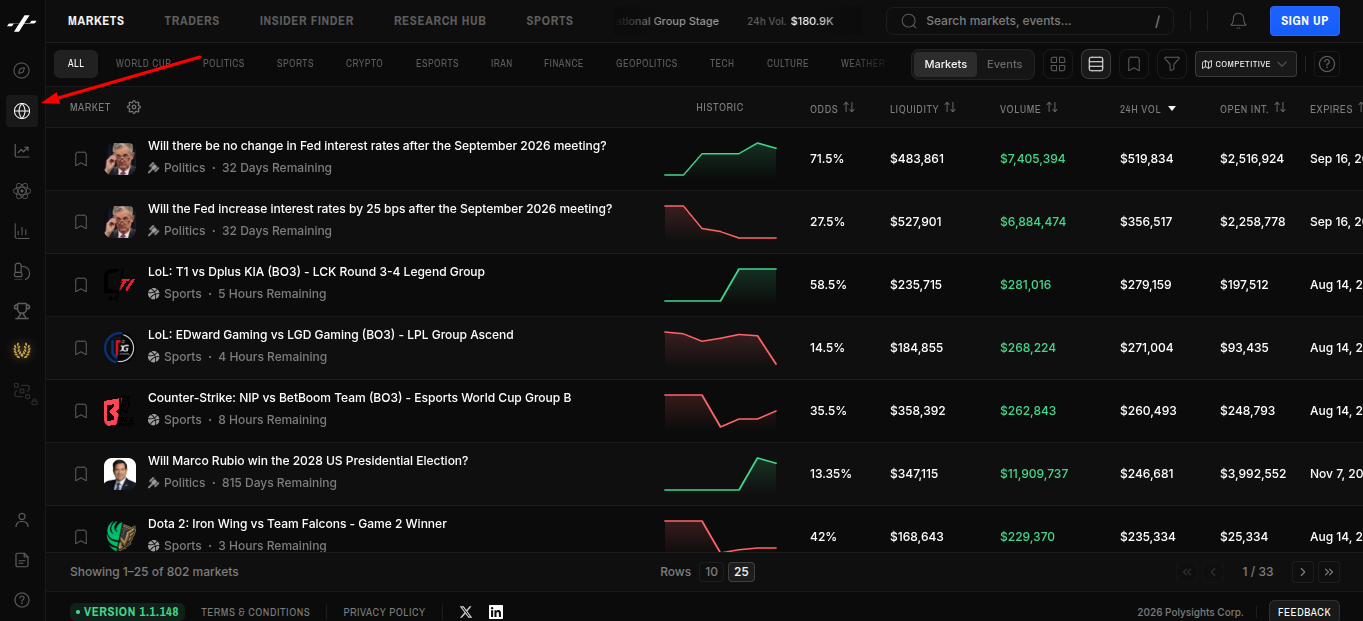Open the market column settings gear
The height and width of the screenshot is (621, 1363).
coord(134,107)
